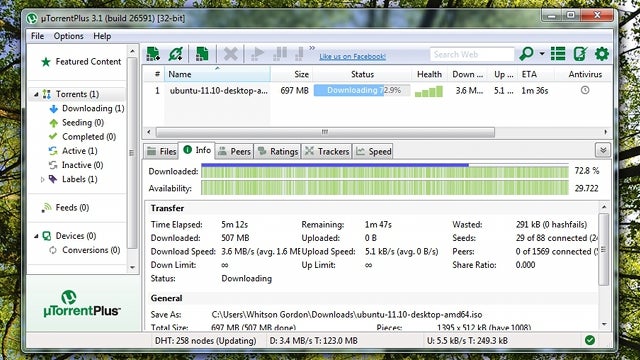Click the antivirus status icon for ubuntu

585,90
